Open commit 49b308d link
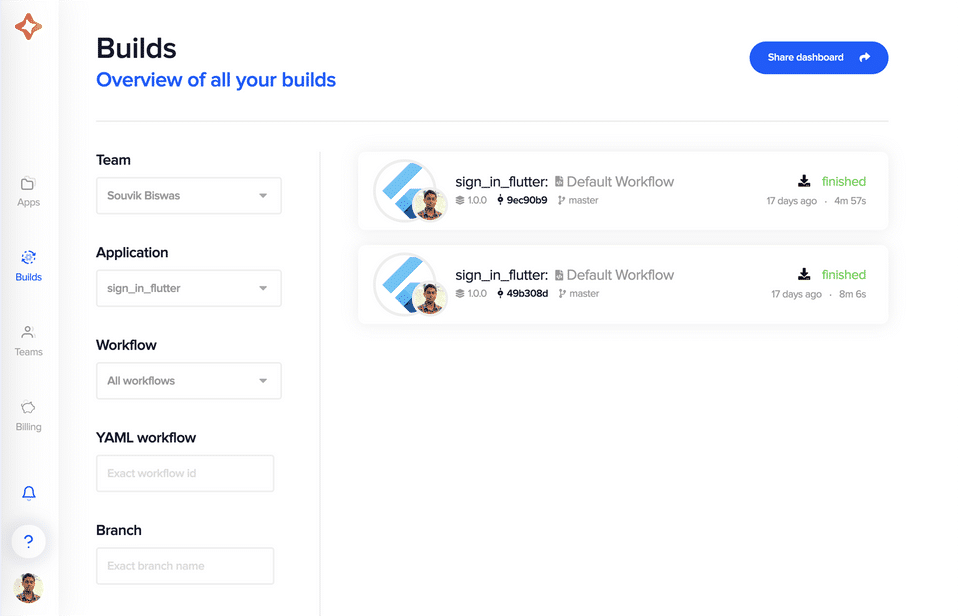The width and height of the screenshot is (960, 616). (x=526, y=294)
